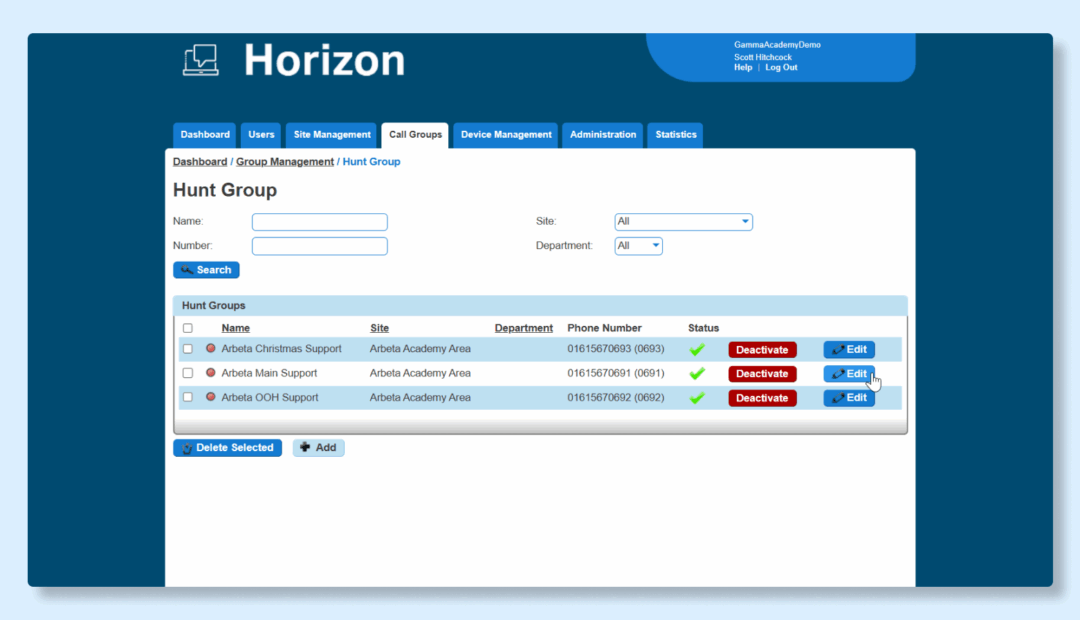Edit the Arbeta Christmas Support group

pyautogui.click(x=849, y=349)
